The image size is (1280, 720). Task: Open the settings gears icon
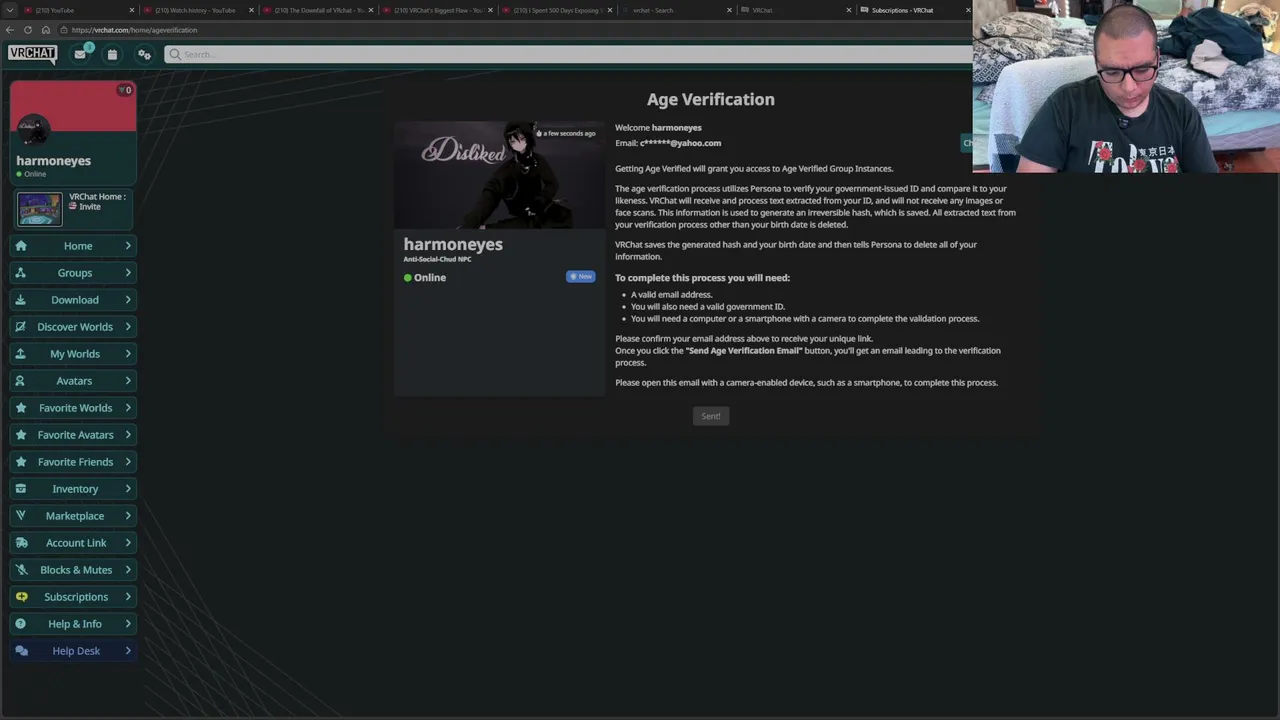click(144, 54)
